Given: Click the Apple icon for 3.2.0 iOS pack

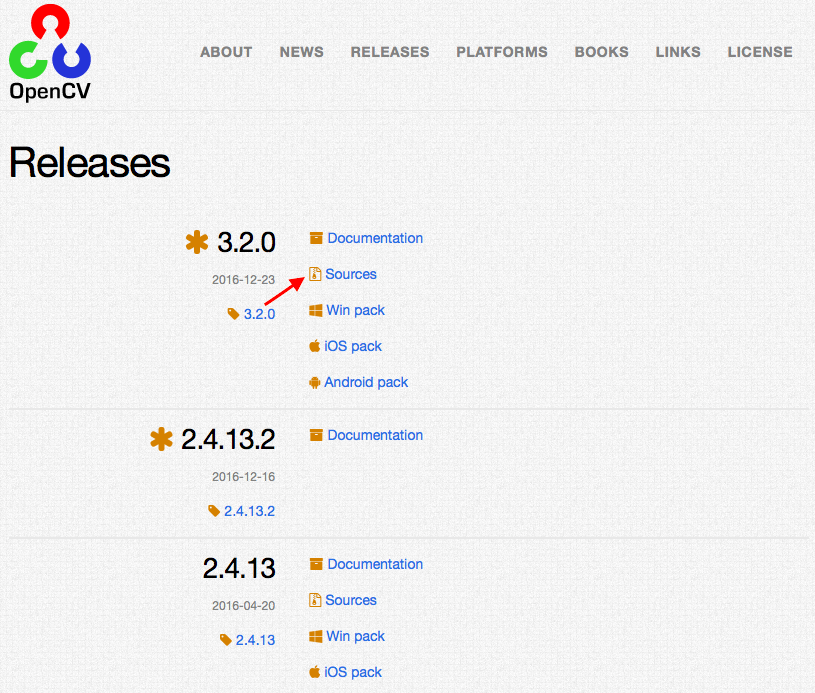Looking at the screenshot, I should tap(314, 346).
